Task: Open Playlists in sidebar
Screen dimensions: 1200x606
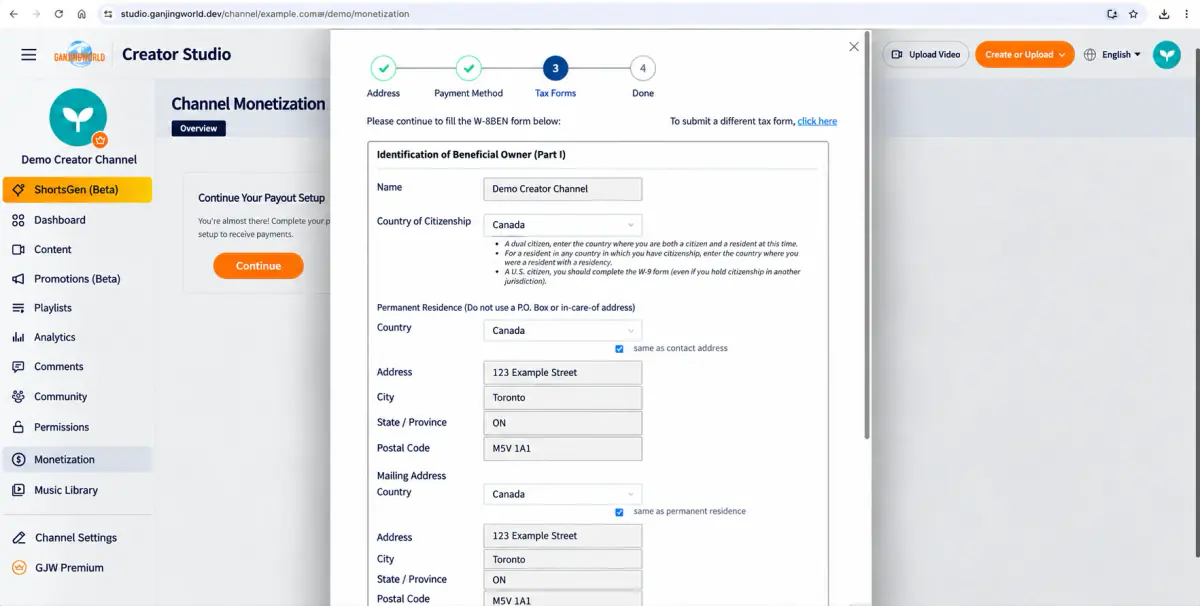Action: [77, 308]
